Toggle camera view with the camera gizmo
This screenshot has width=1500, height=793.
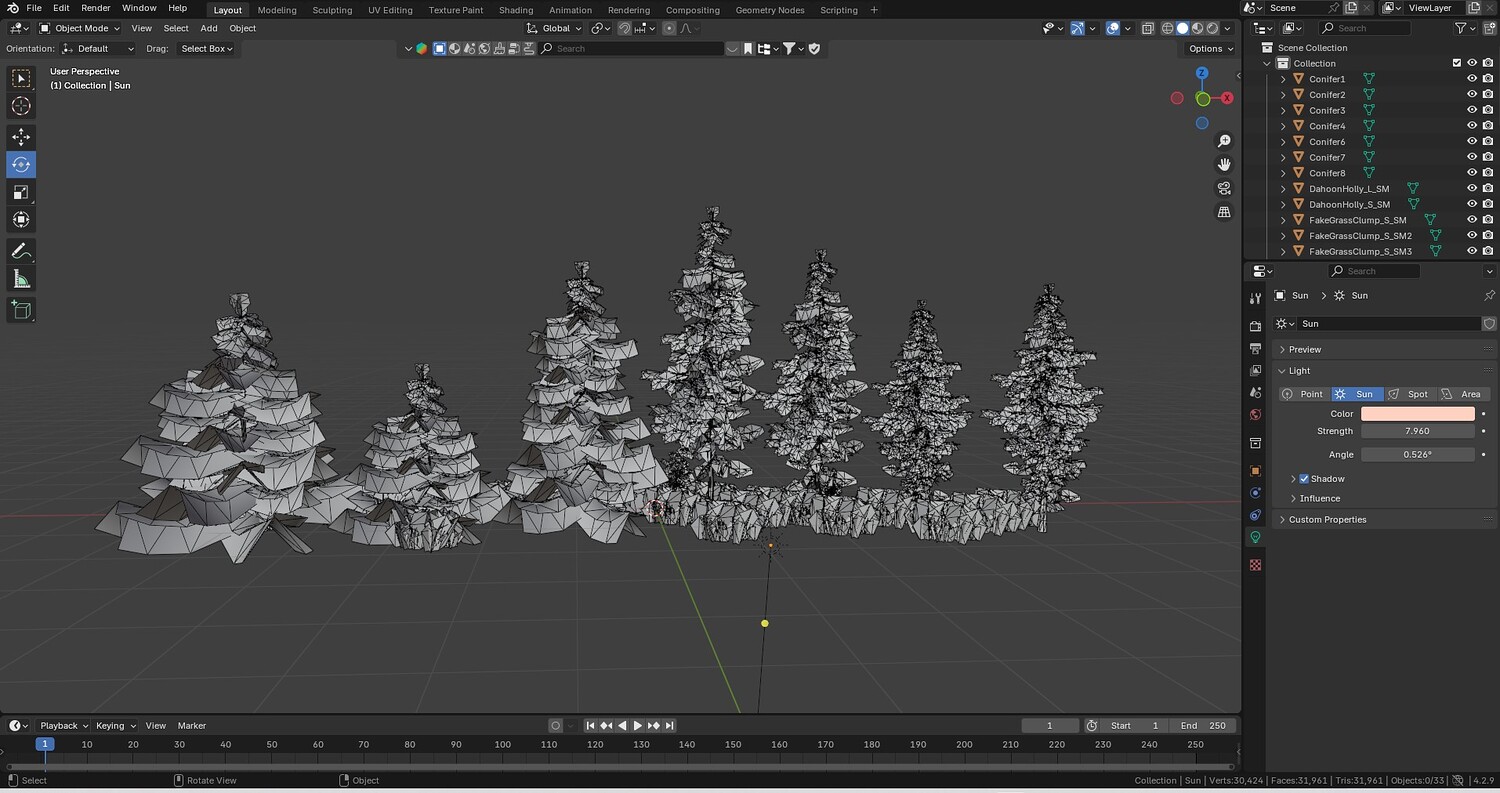[x=1224, y=188]
